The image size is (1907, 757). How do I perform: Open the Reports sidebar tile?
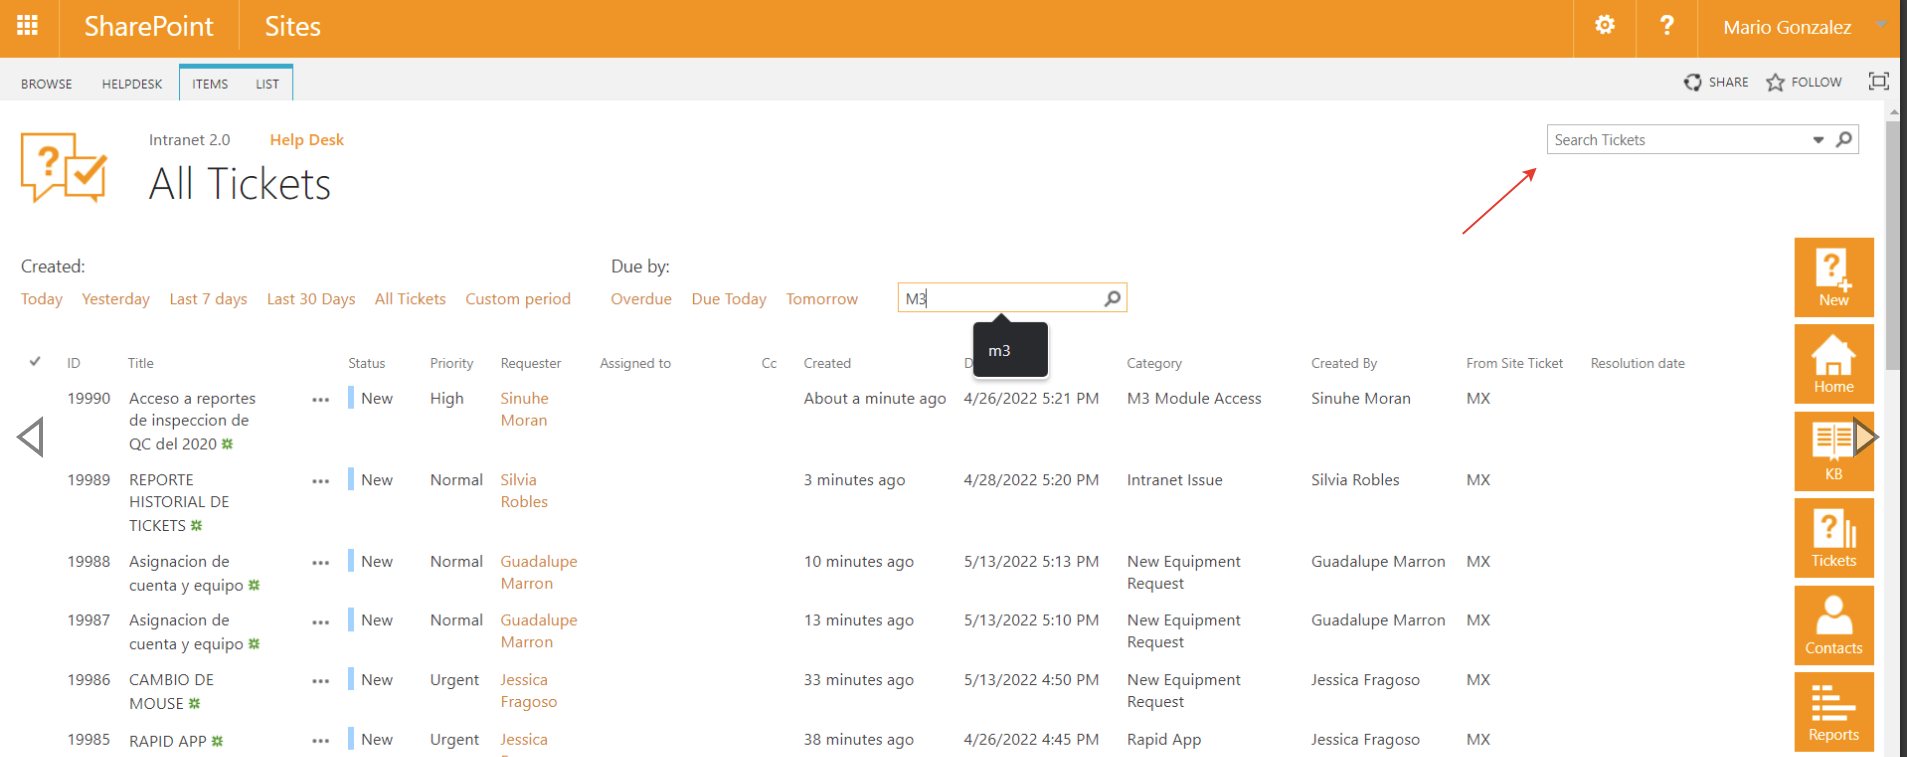coord(1833,712)
